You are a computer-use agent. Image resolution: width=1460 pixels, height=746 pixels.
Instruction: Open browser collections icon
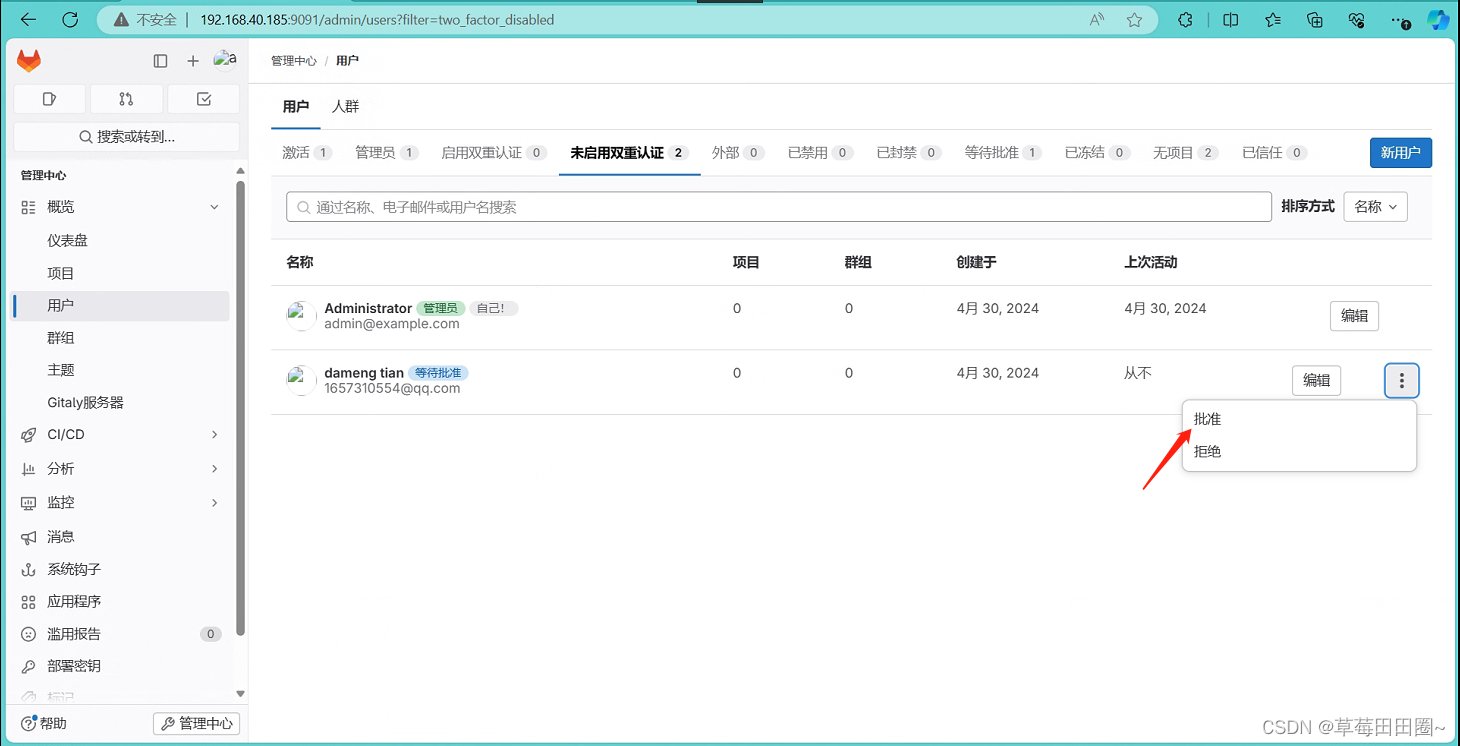(1315, 20)
